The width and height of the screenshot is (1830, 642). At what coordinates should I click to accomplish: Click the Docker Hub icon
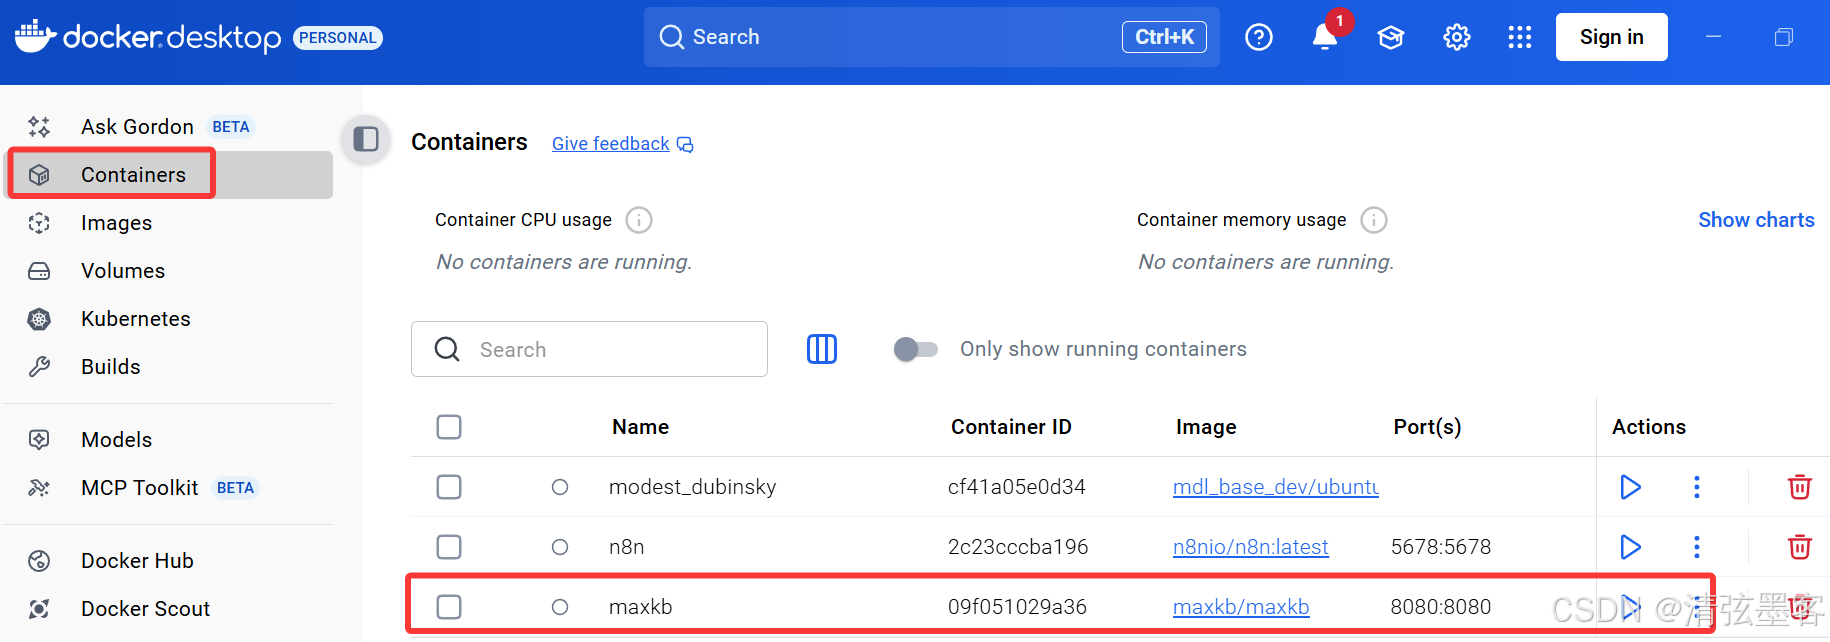click(x=39, y=561)
